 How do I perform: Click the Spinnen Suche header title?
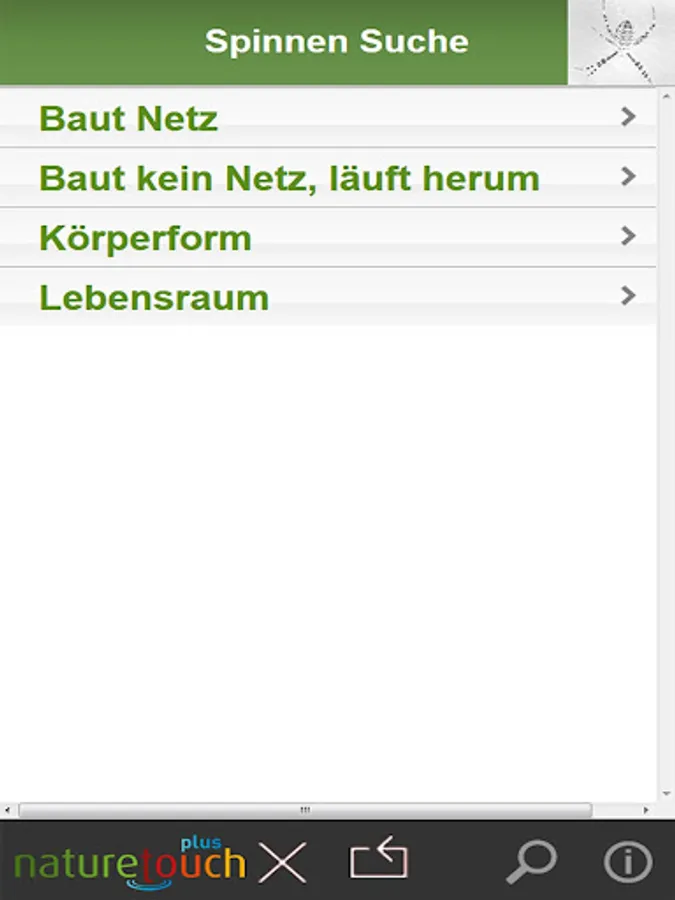(336, 42)
